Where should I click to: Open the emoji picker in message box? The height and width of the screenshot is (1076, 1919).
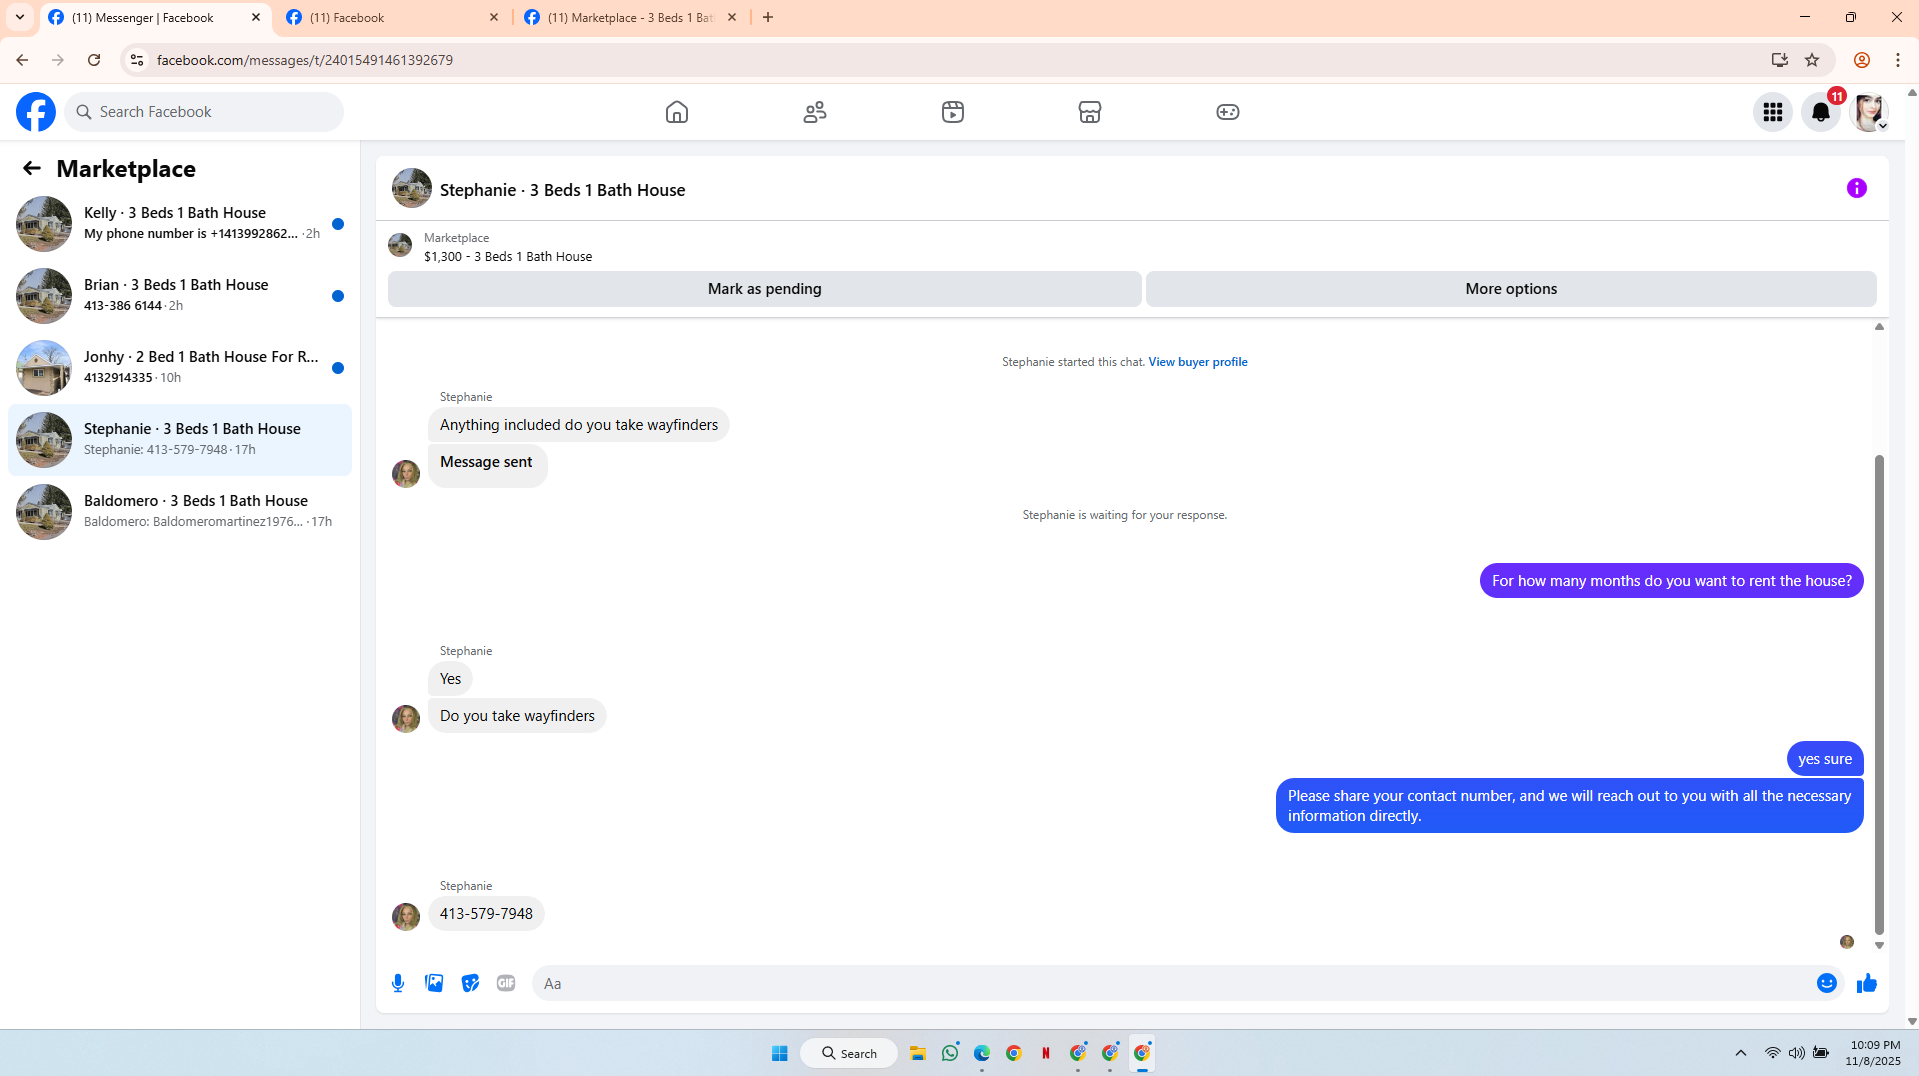1827,983
